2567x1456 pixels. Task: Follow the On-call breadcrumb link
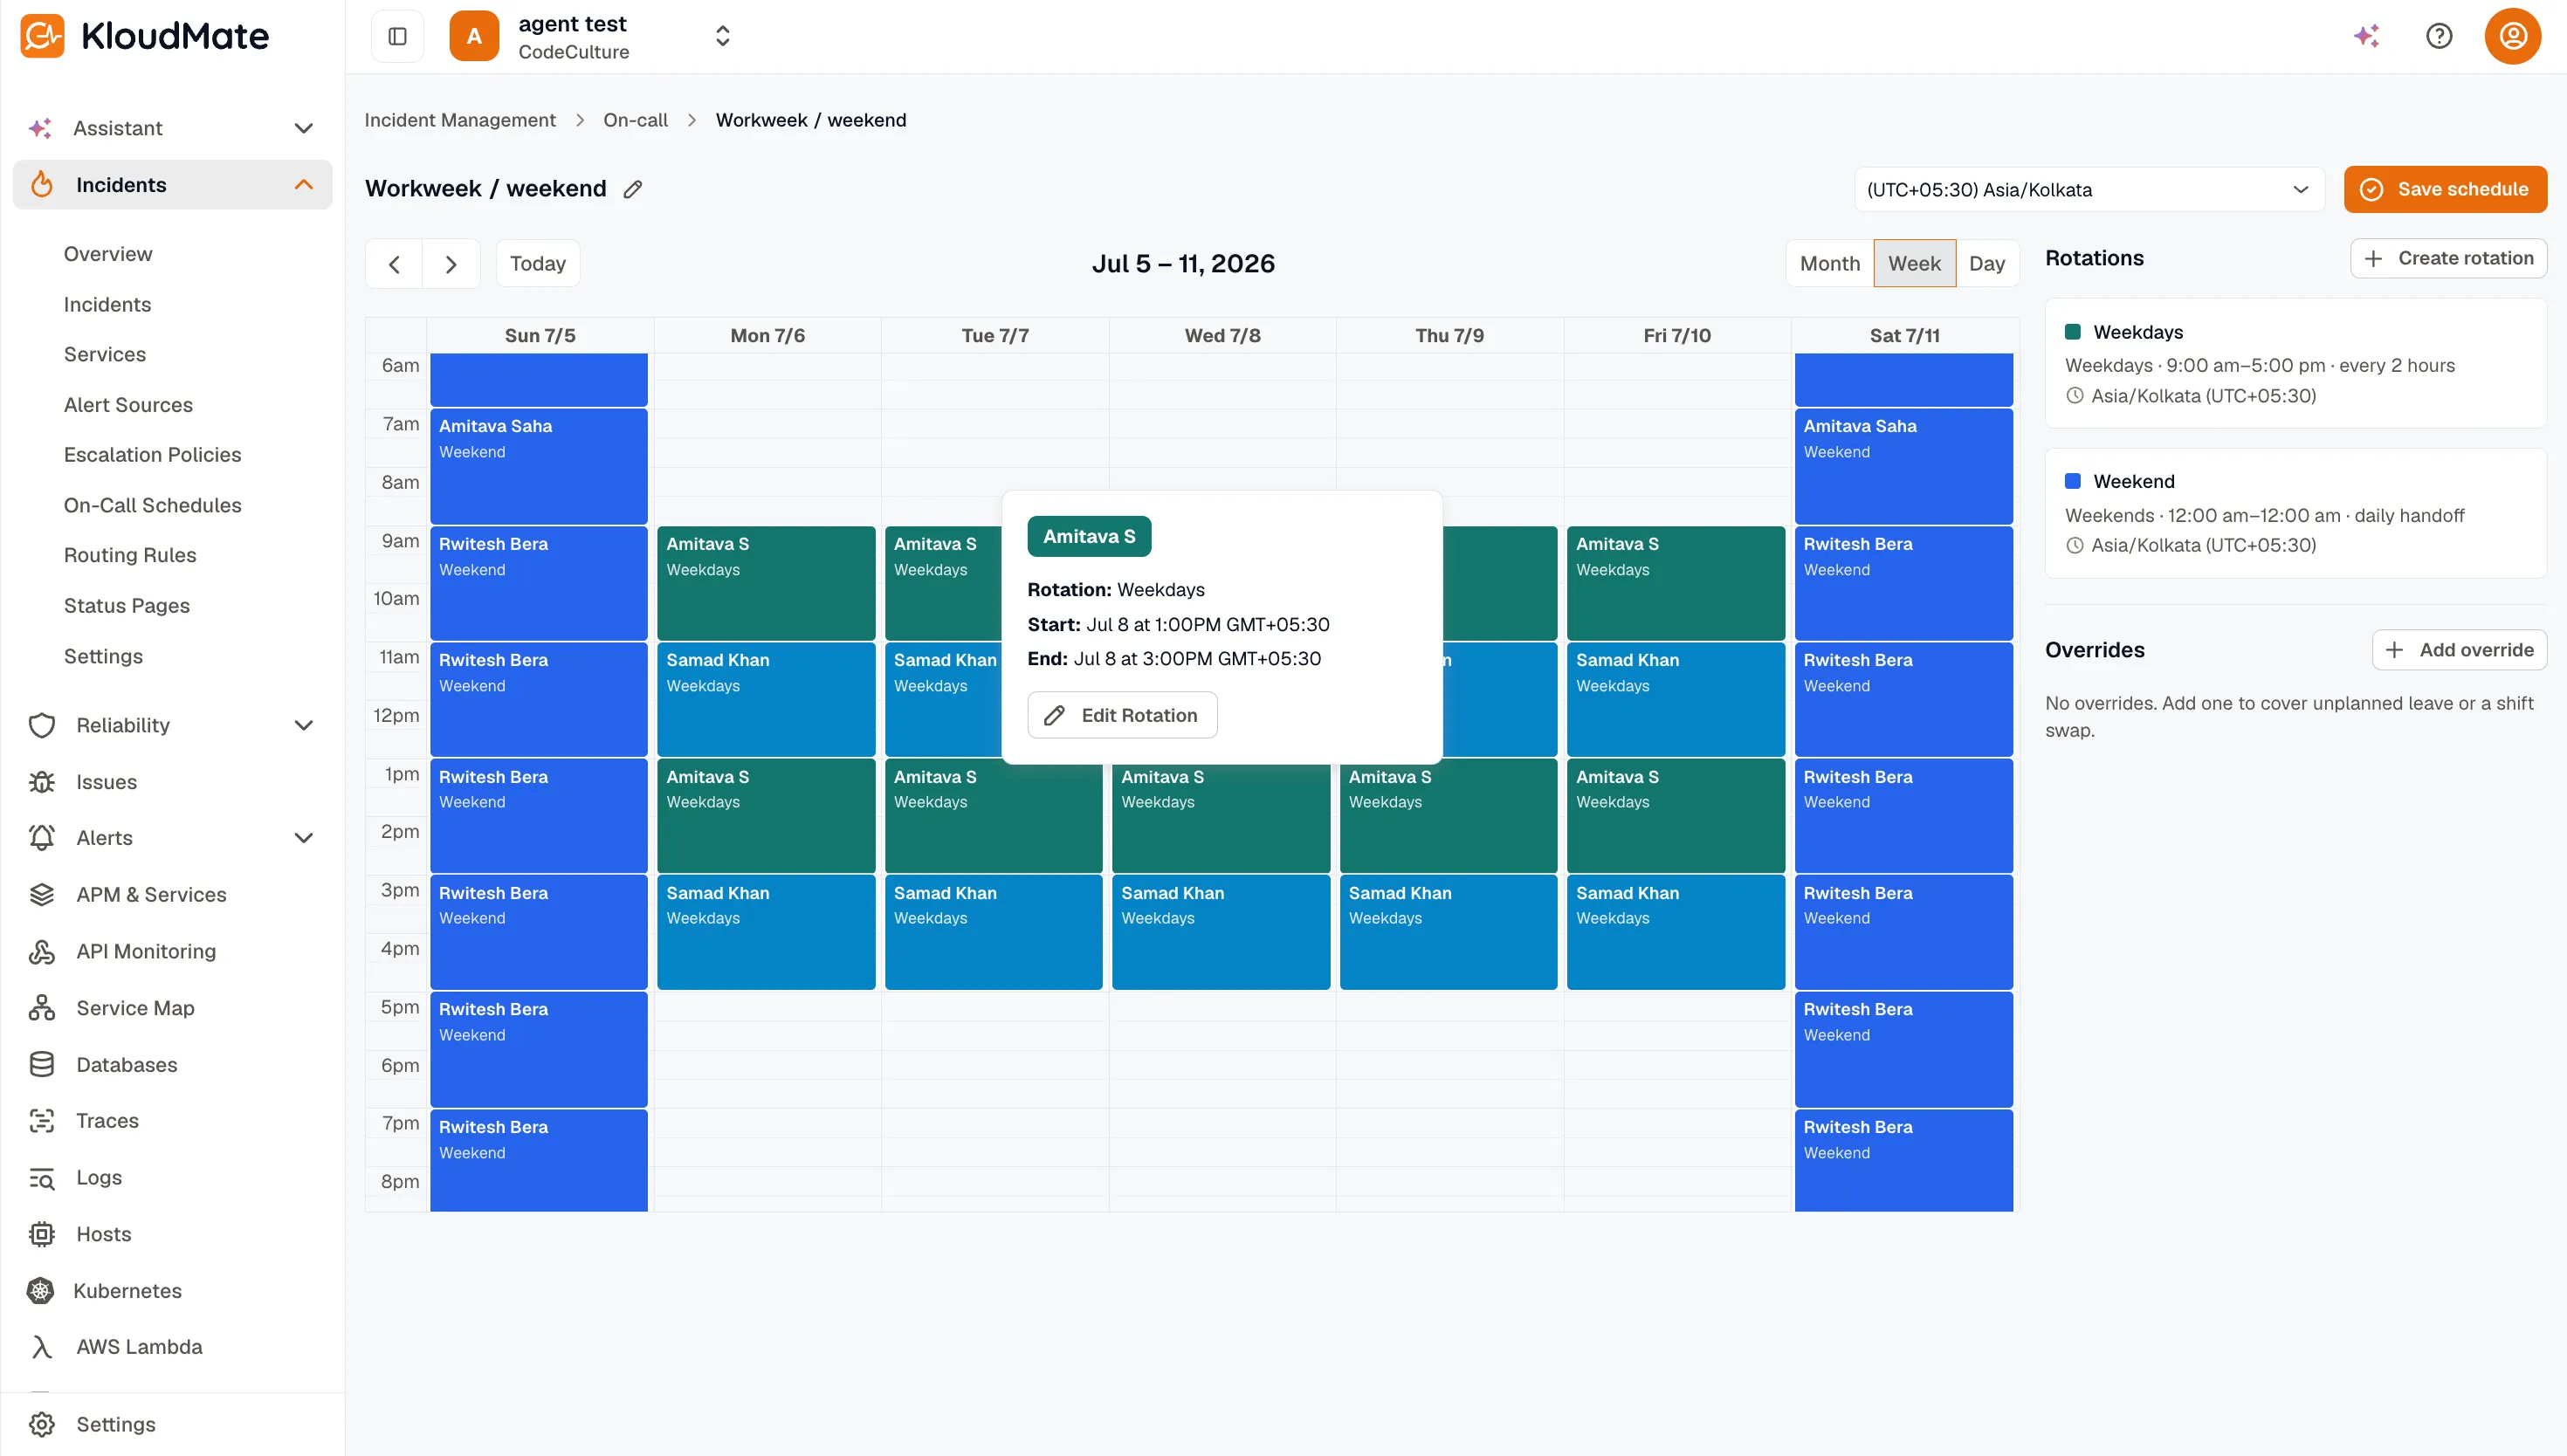[635, 120]
